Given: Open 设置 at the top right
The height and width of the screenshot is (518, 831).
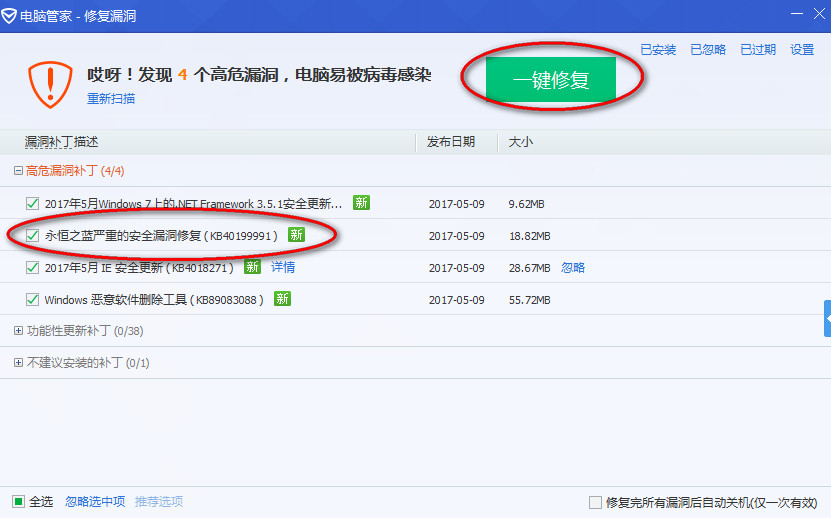Looking at the screenshot, I should point(802,50).
